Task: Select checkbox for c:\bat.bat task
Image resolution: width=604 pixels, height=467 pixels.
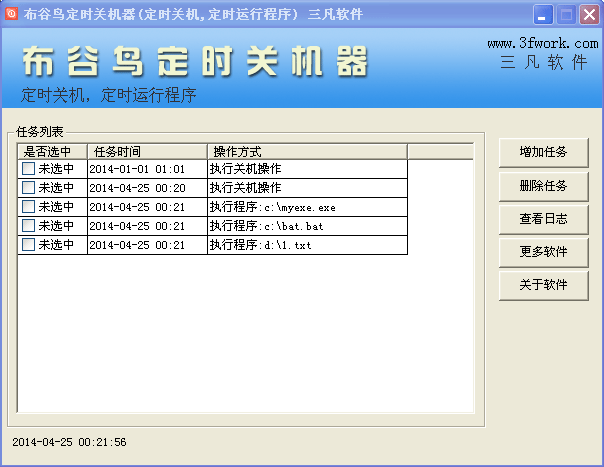Action: click(x=28, y=226)
